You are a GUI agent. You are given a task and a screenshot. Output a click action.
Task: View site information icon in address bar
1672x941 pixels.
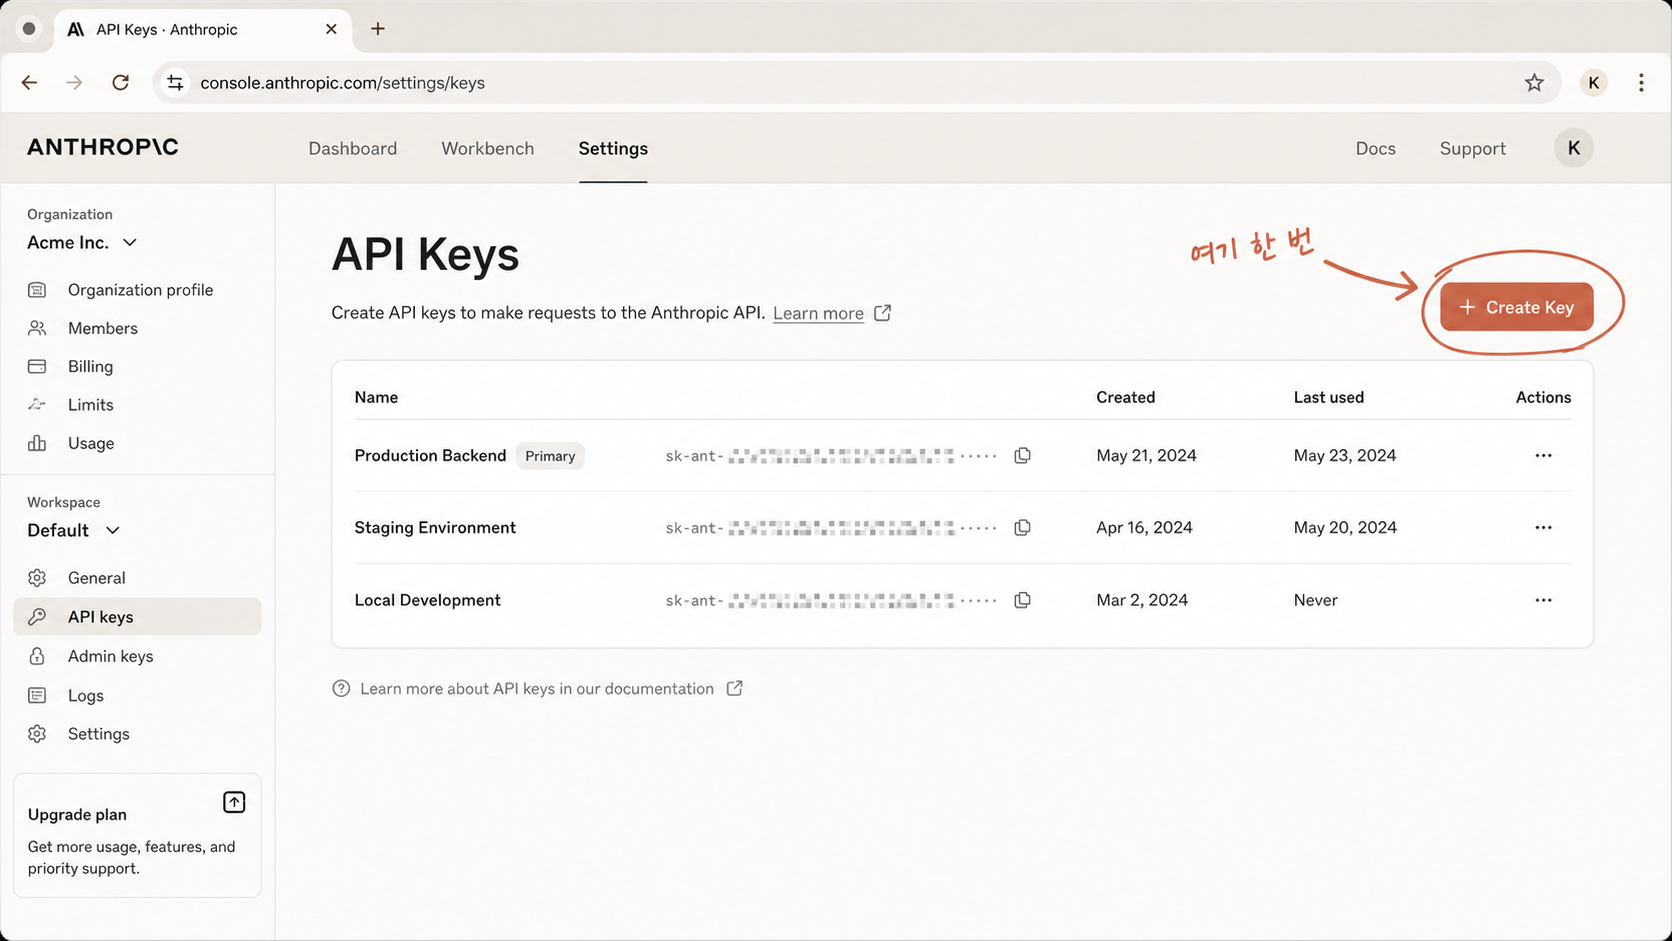click(x=175, y=83)
